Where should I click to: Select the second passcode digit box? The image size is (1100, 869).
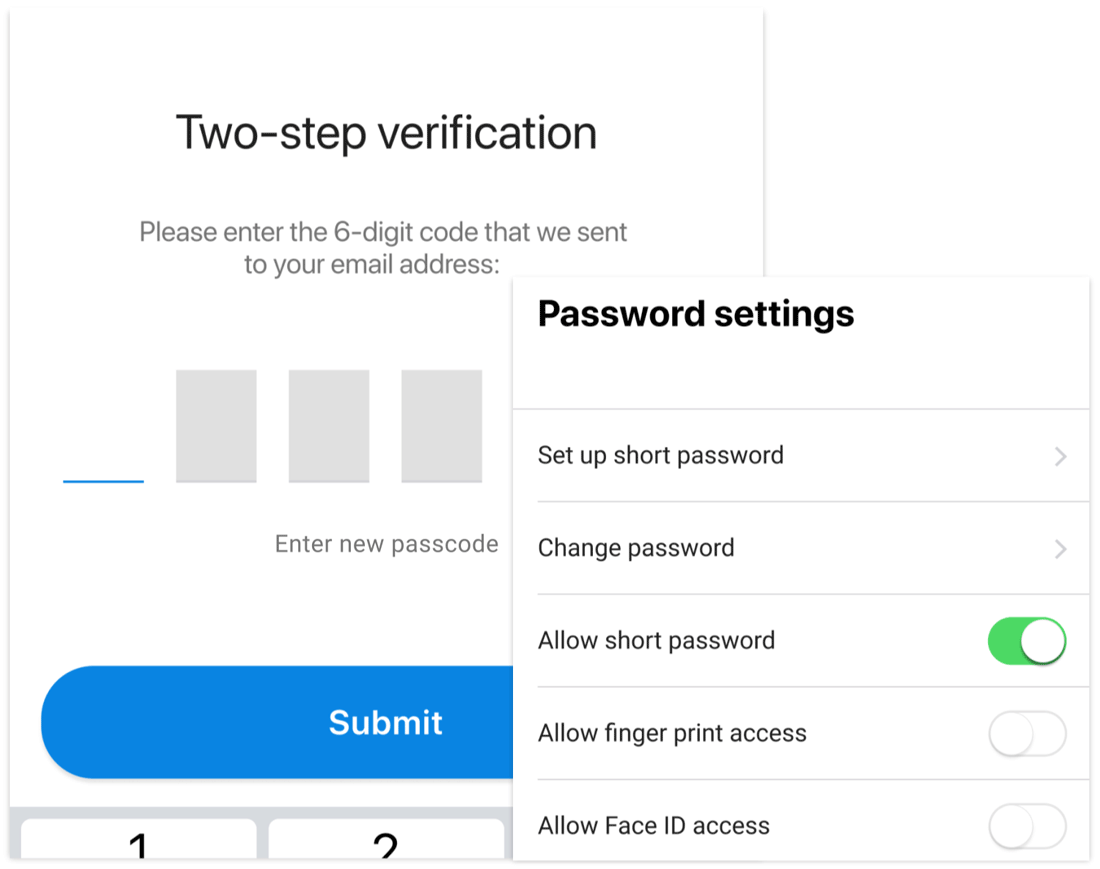(x=216, y=426)
